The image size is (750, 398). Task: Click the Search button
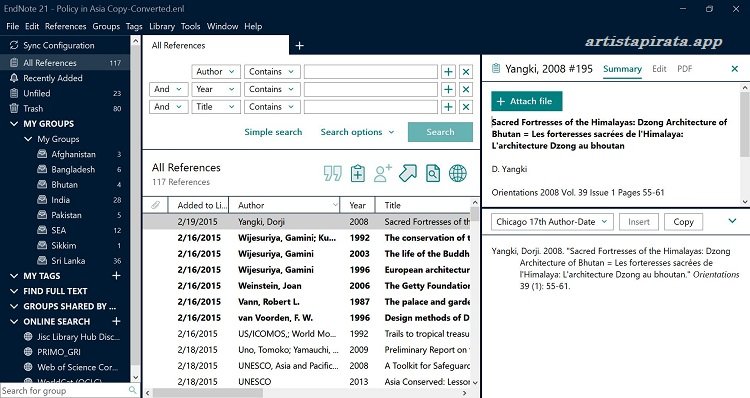coord(440,132)
